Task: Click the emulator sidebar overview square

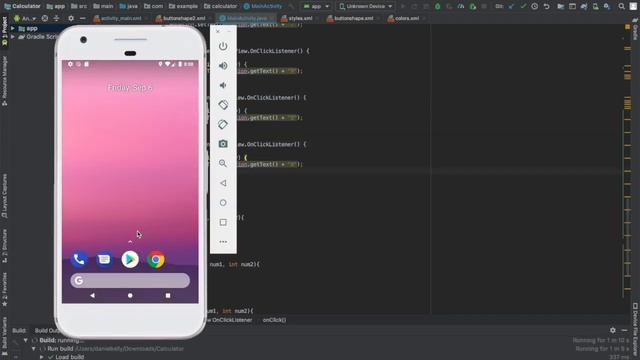Action: pos(223,222)
